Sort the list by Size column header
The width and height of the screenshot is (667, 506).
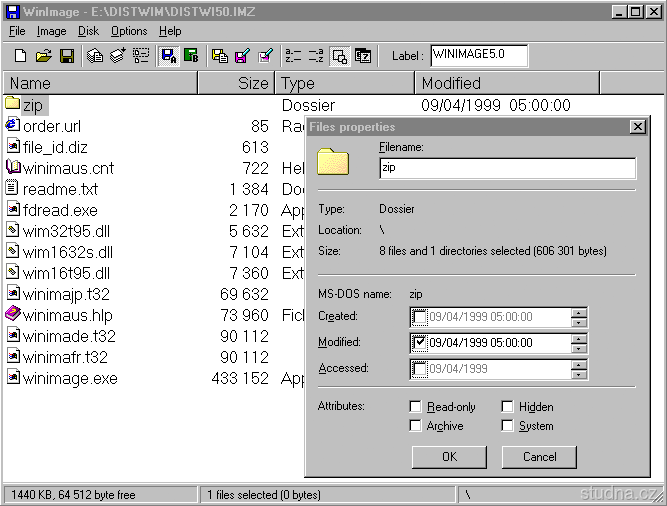(x=236, y=83)
